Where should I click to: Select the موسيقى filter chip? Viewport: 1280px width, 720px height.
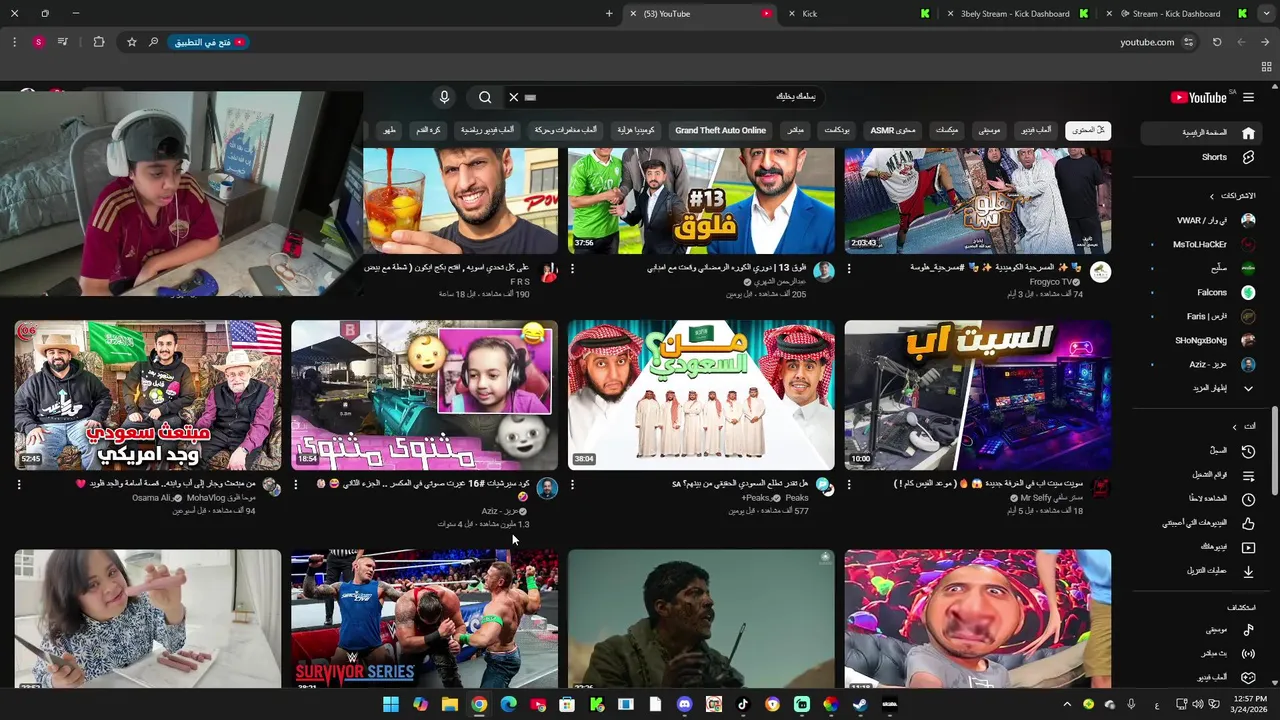click(x=989, y=130)
